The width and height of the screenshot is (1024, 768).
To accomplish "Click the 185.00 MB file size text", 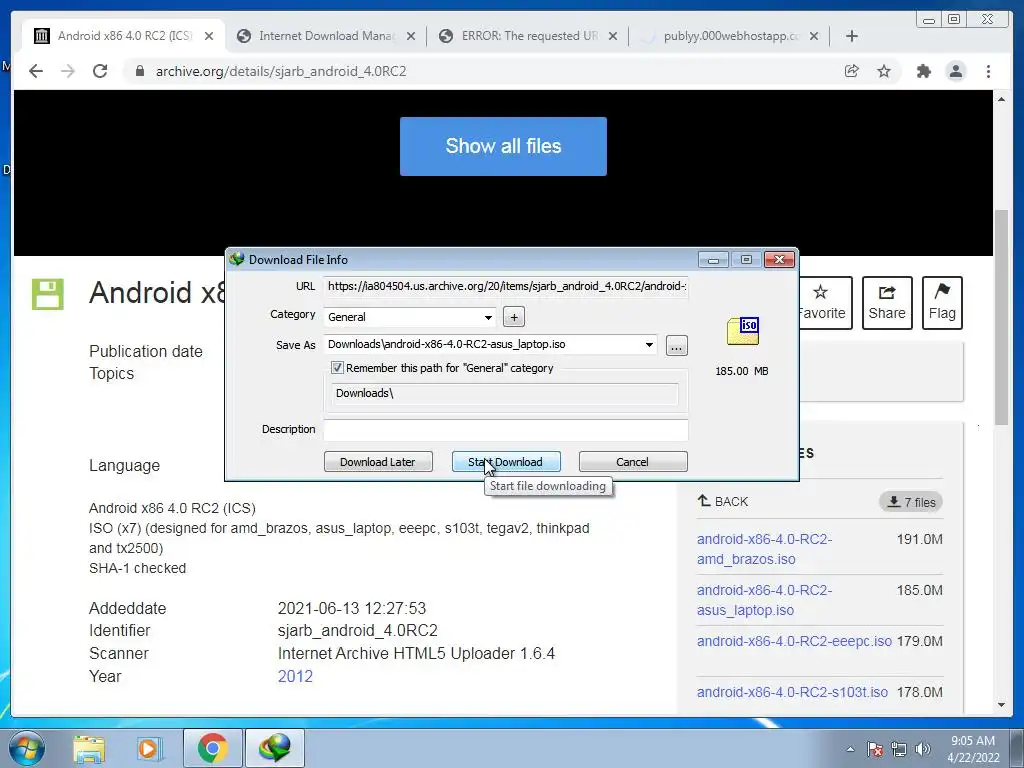I will 742,371.
